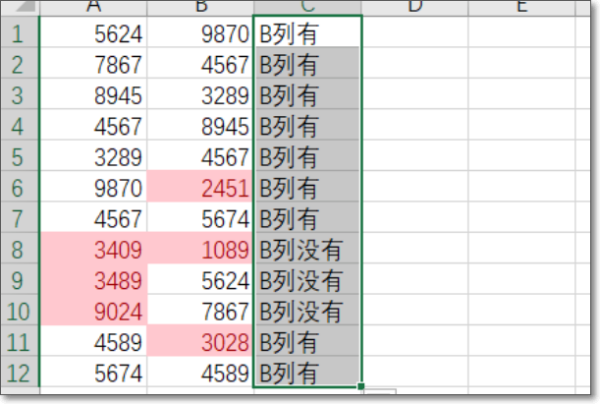Image resolution: width=600 pixels, height=404 pixels.
Task: Click cell C1 showing B列有
Action: [x=307, y=32]
